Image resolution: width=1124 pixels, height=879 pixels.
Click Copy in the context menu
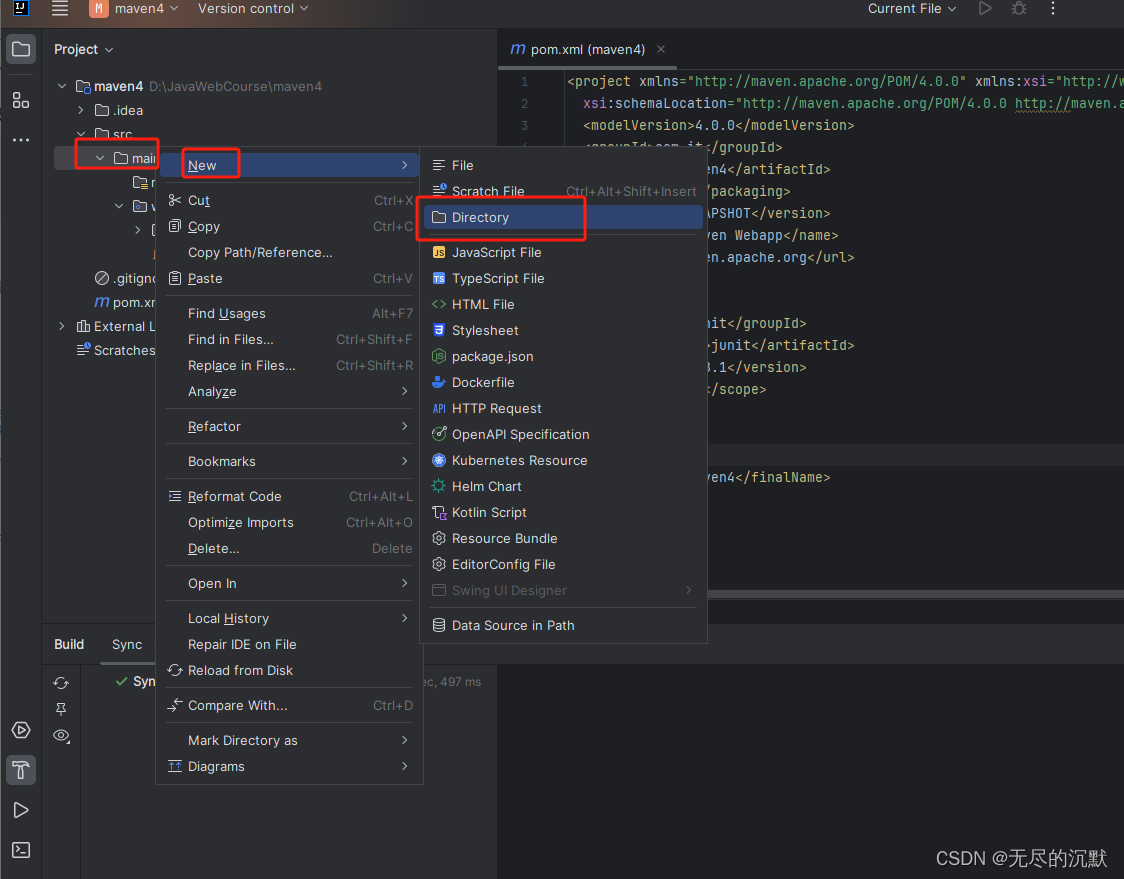[x=290, y=227]
